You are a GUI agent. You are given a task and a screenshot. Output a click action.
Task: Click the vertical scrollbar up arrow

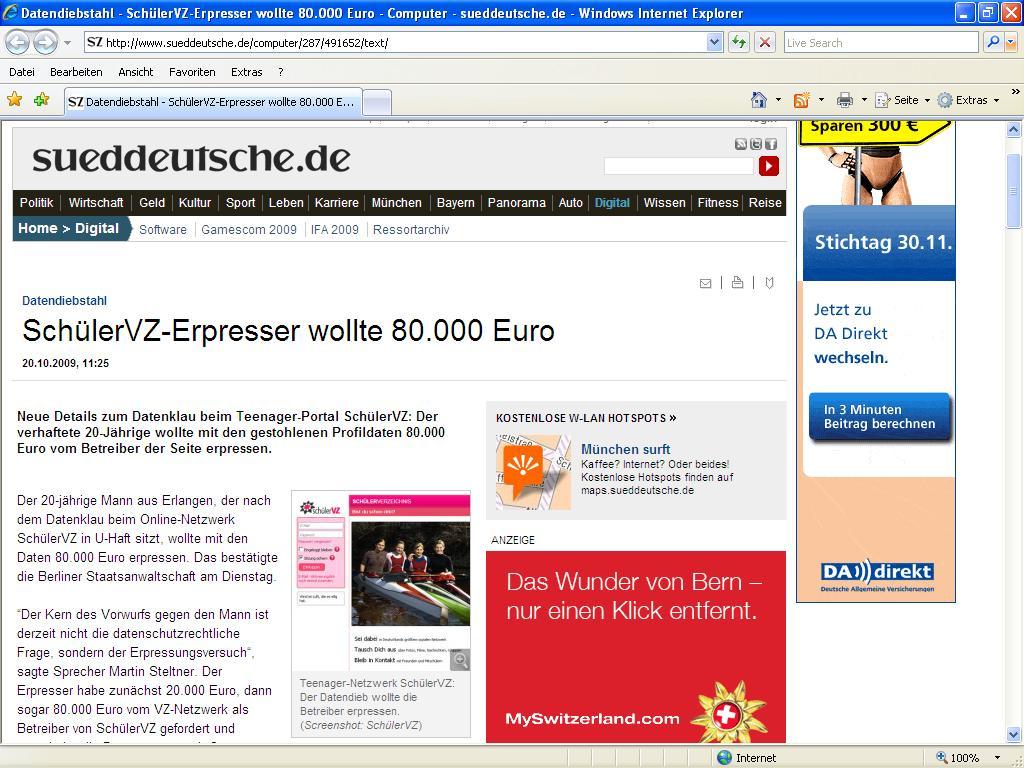(x=1014, y=130)
